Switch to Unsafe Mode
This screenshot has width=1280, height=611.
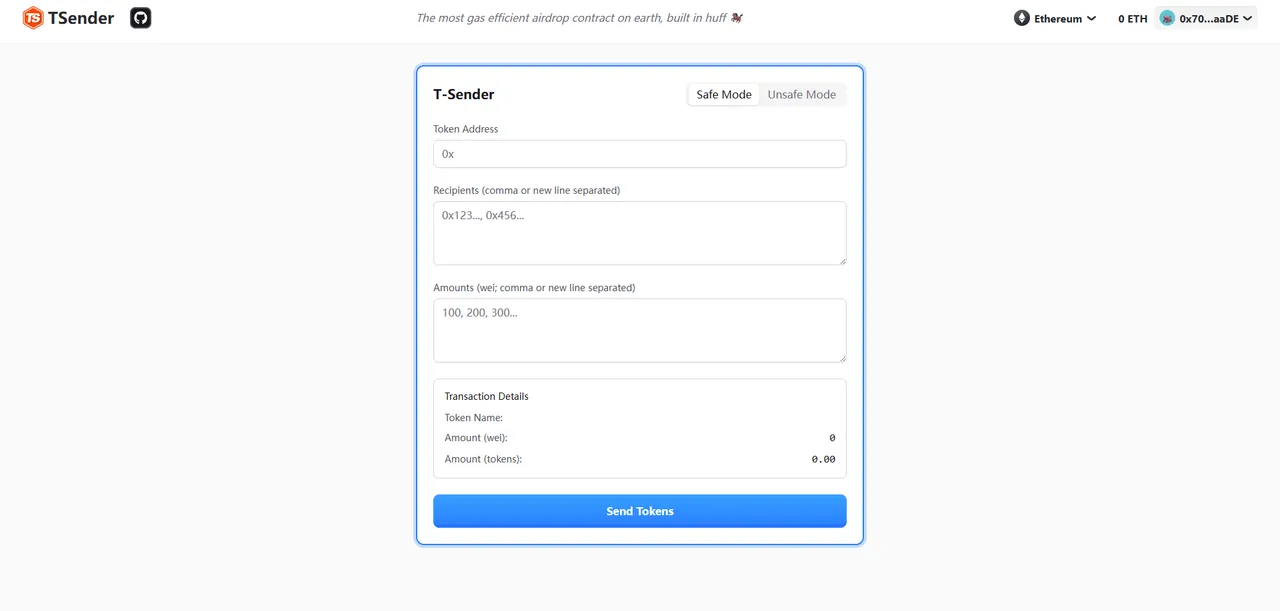[x=802, y=93]
